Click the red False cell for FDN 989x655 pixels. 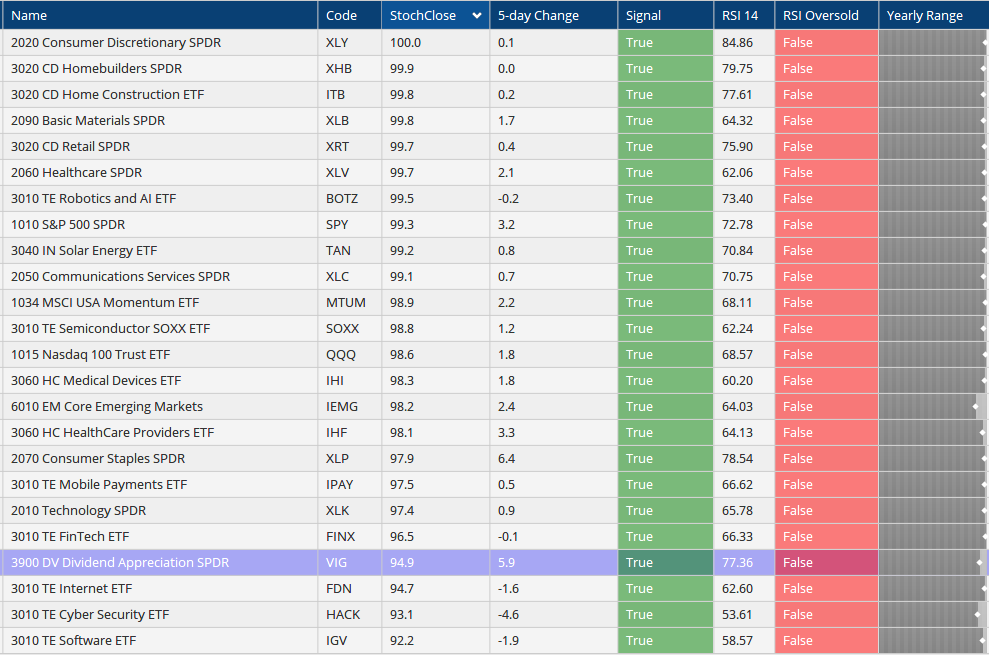(826, 588)
